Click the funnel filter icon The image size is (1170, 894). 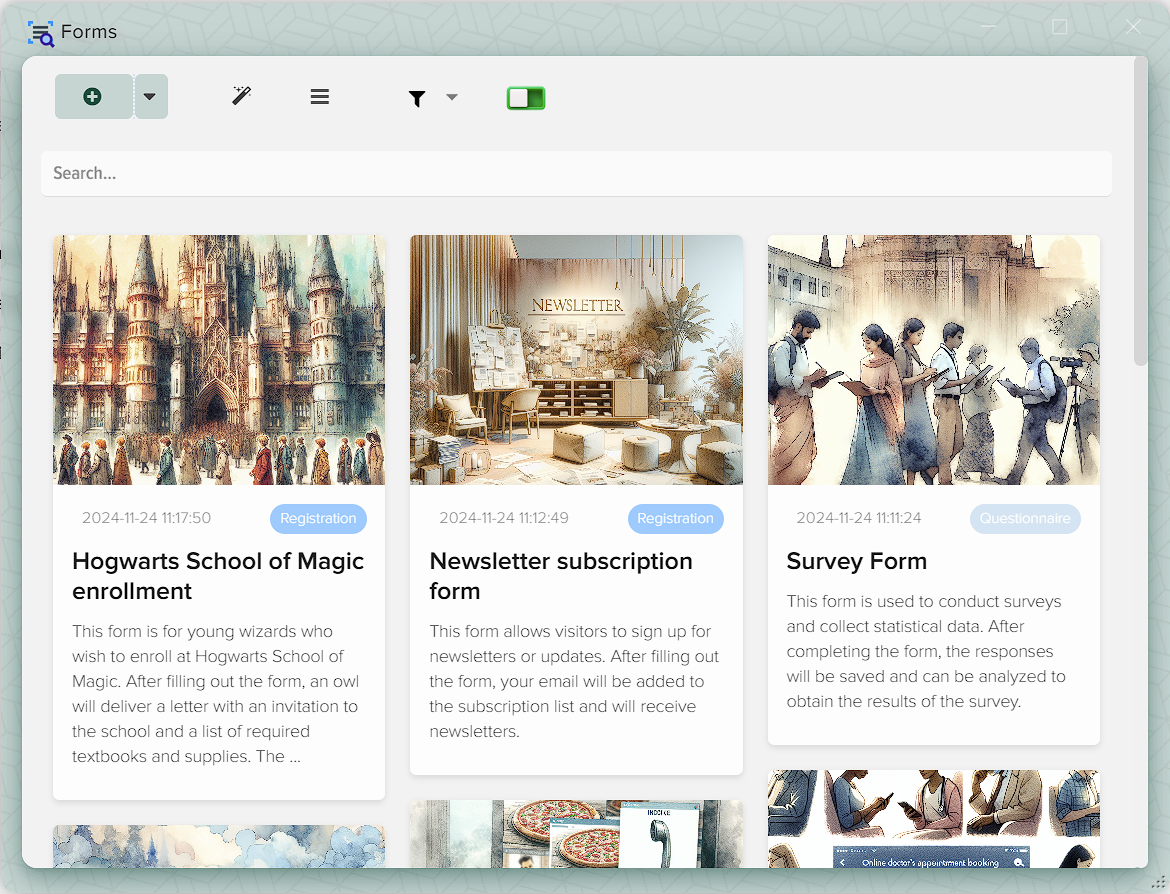click(417, 98)
